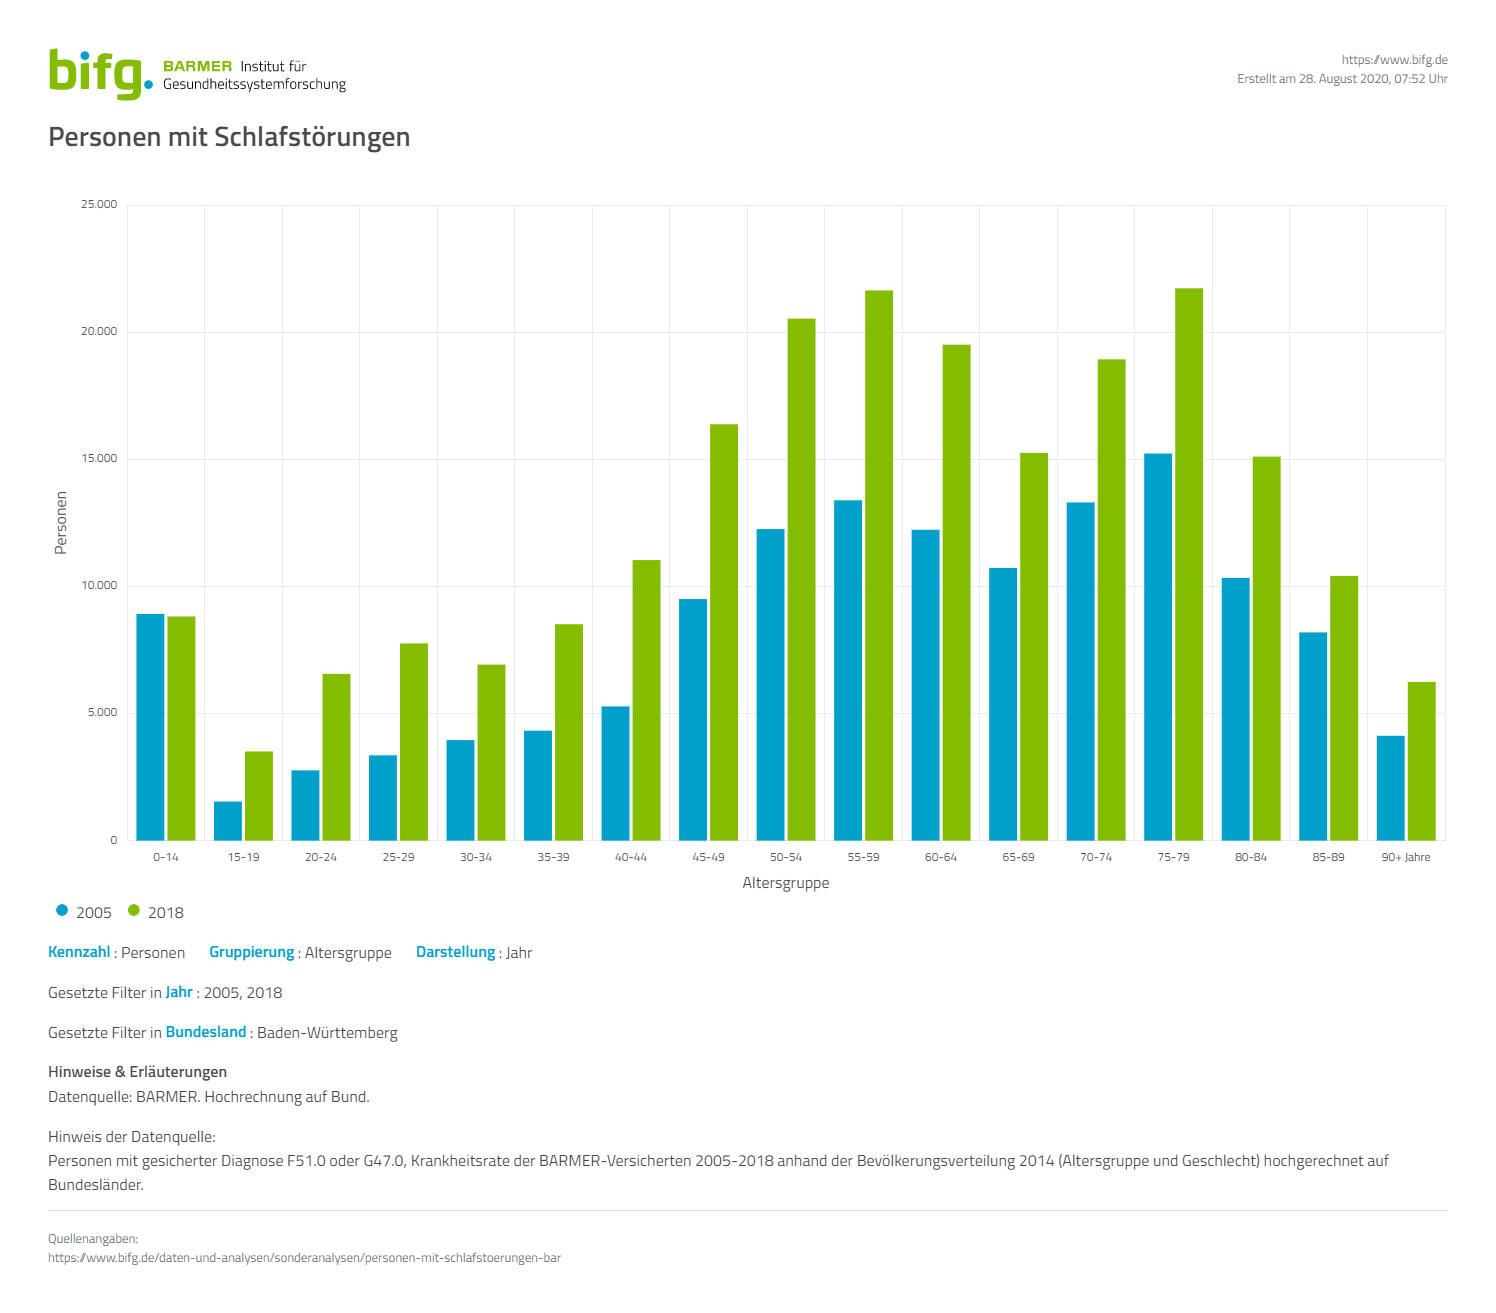Select the green 2018 bar for 55-59
The image size is (1496, 1313).
point(879,565)
